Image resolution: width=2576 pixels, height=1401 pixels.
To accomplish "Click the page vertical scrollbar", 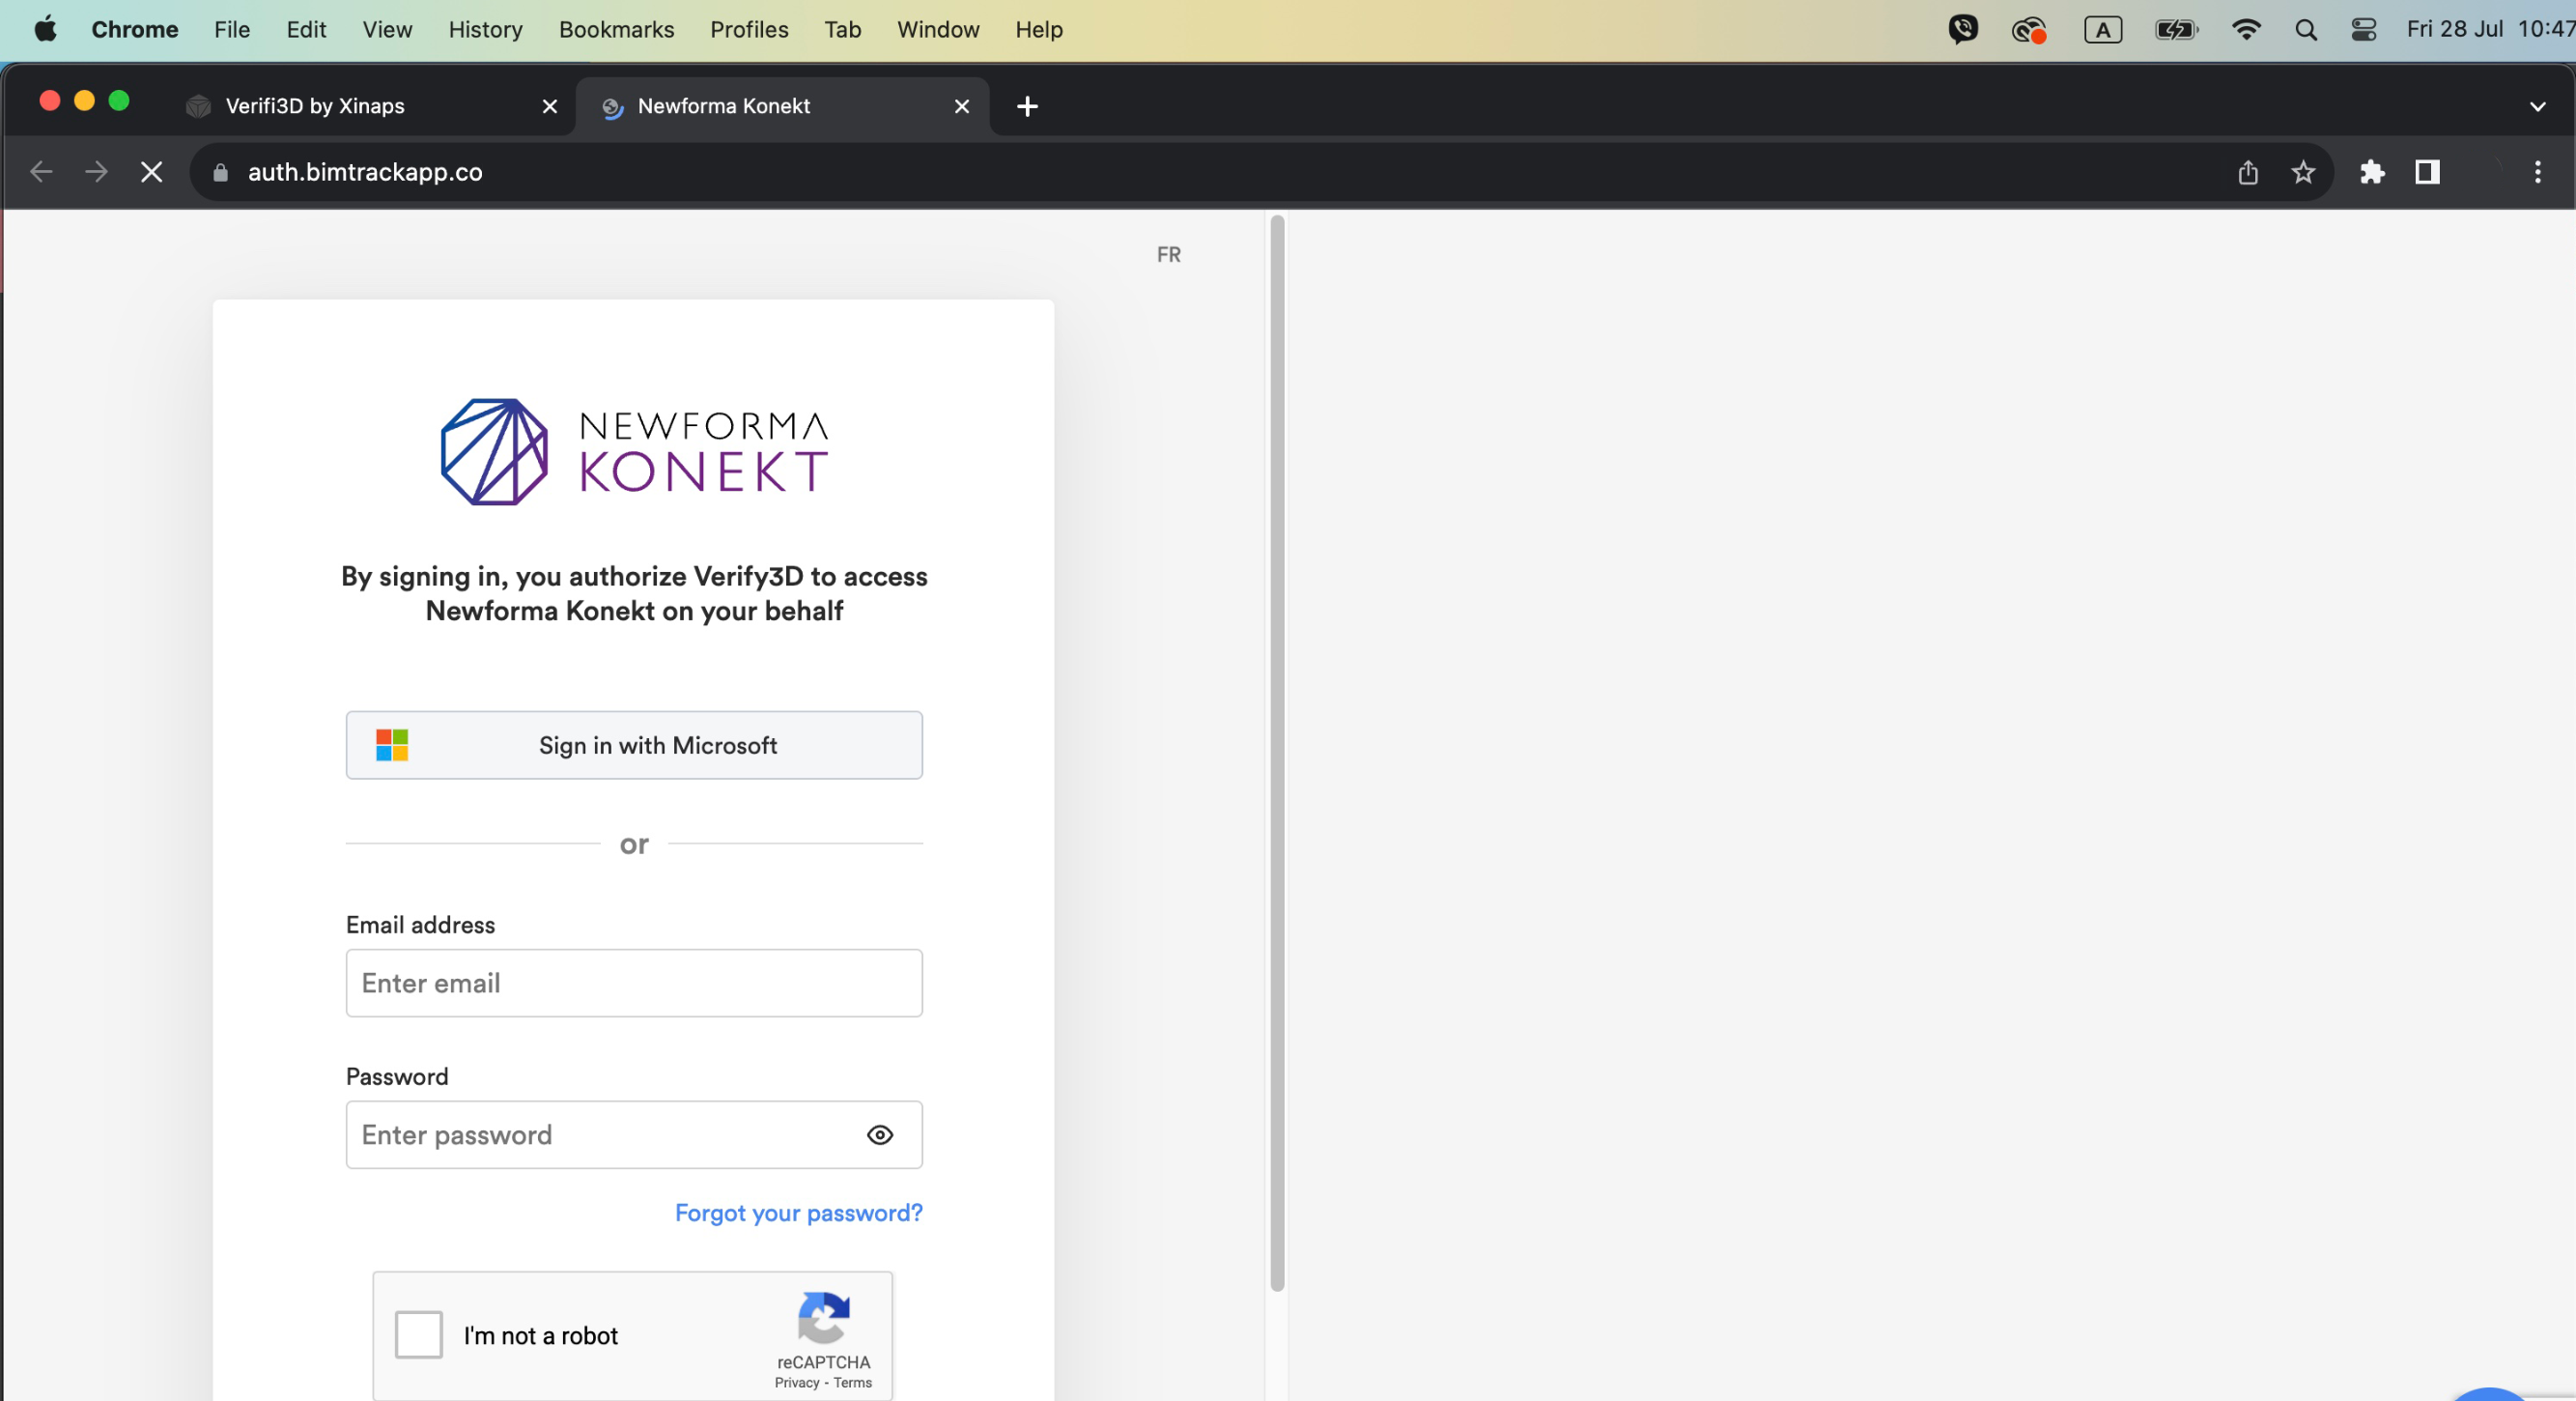I will pyautogui.click(x=1277, y=753).
